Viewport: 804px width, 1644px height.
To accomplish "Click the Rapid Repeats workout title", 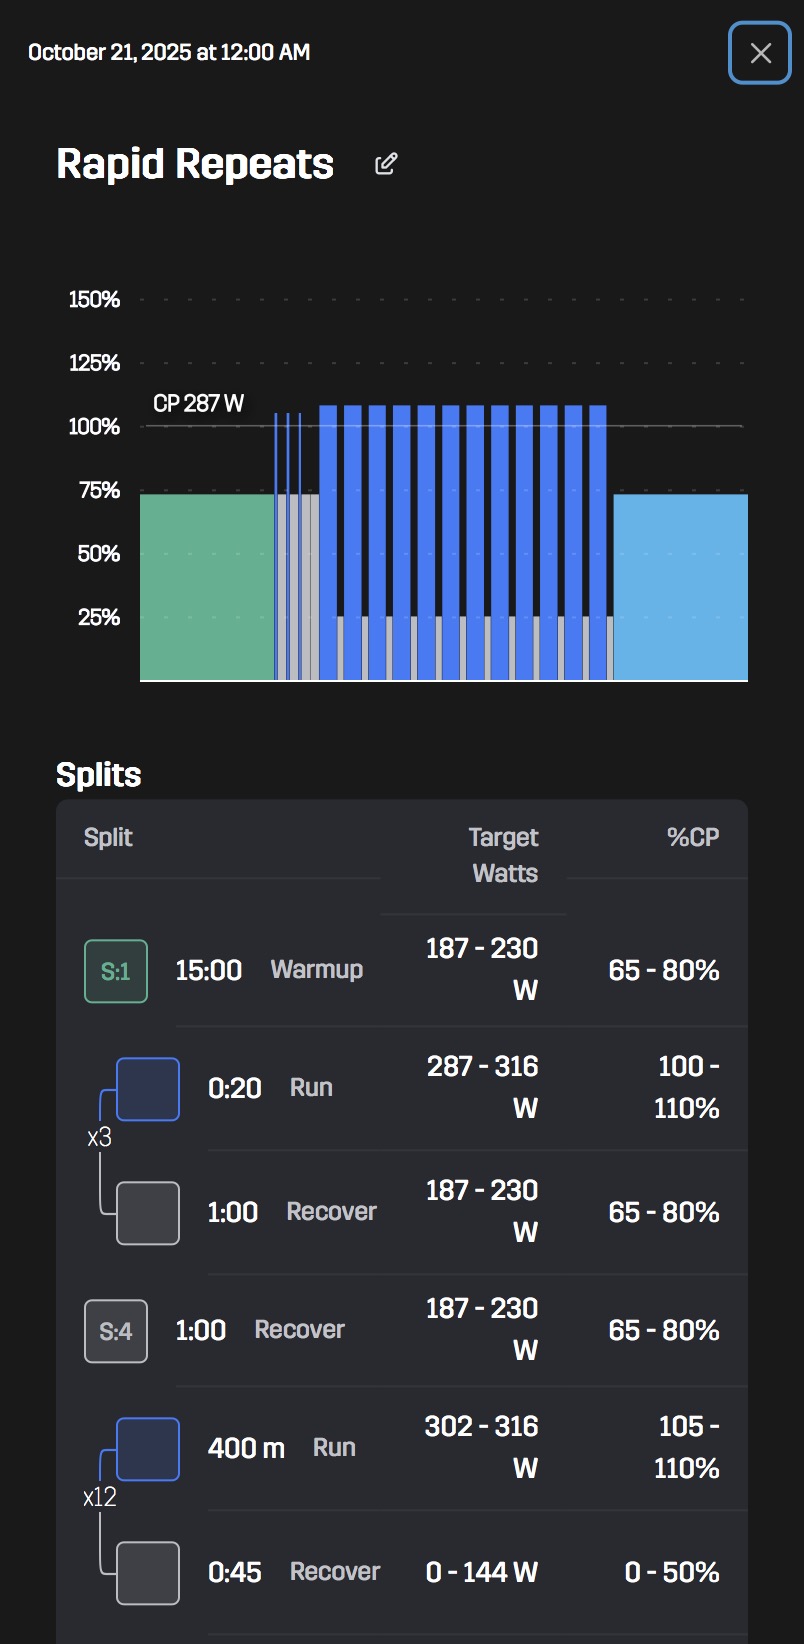I will (195, 164).
